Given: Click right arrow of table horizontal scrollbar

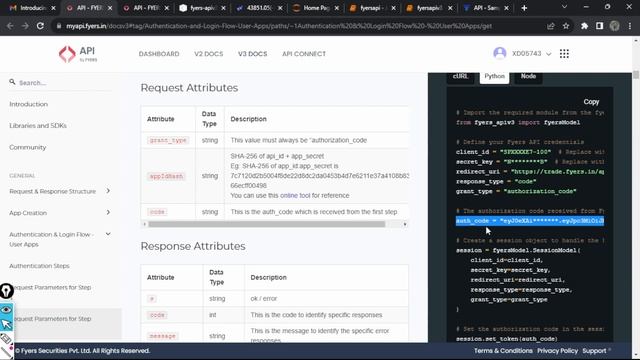Looking at the screenshot, I should pos(404,224).
